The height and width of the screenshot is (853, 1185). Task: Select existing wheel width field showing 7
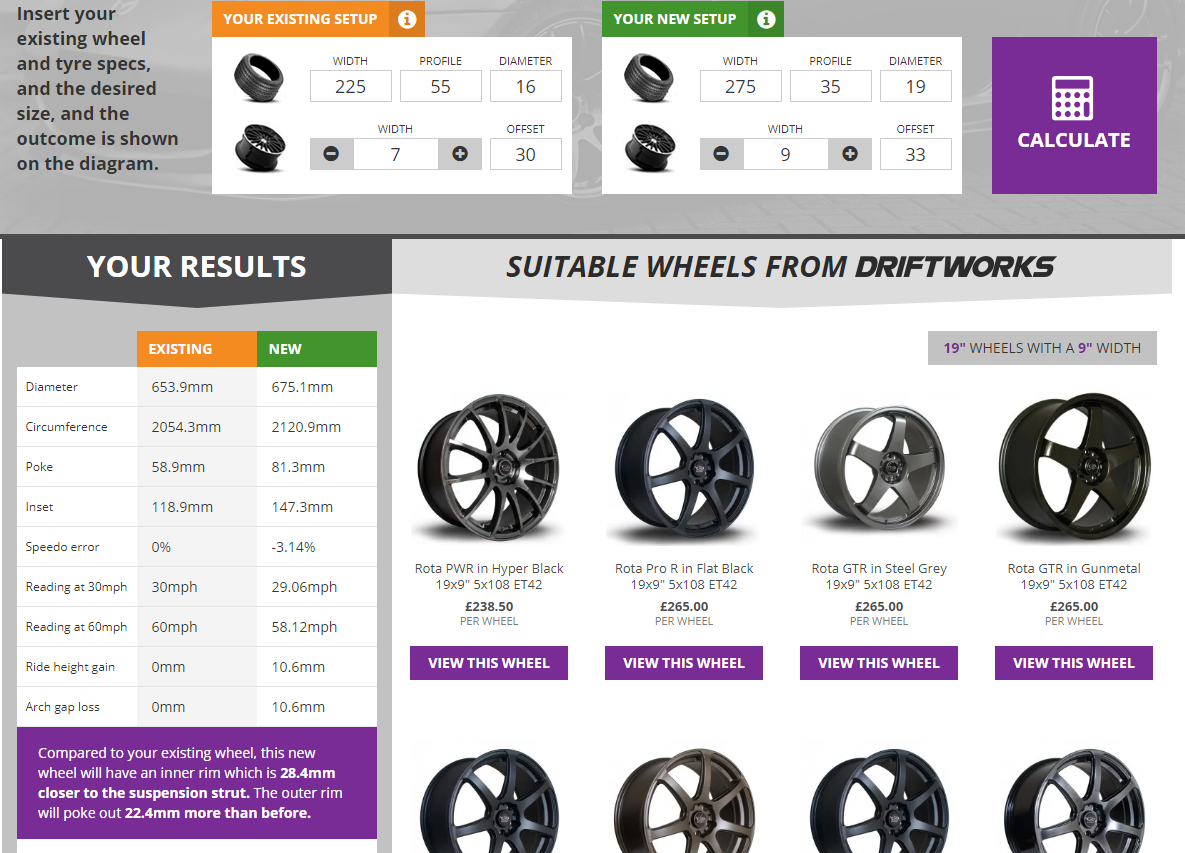(395, 154)
